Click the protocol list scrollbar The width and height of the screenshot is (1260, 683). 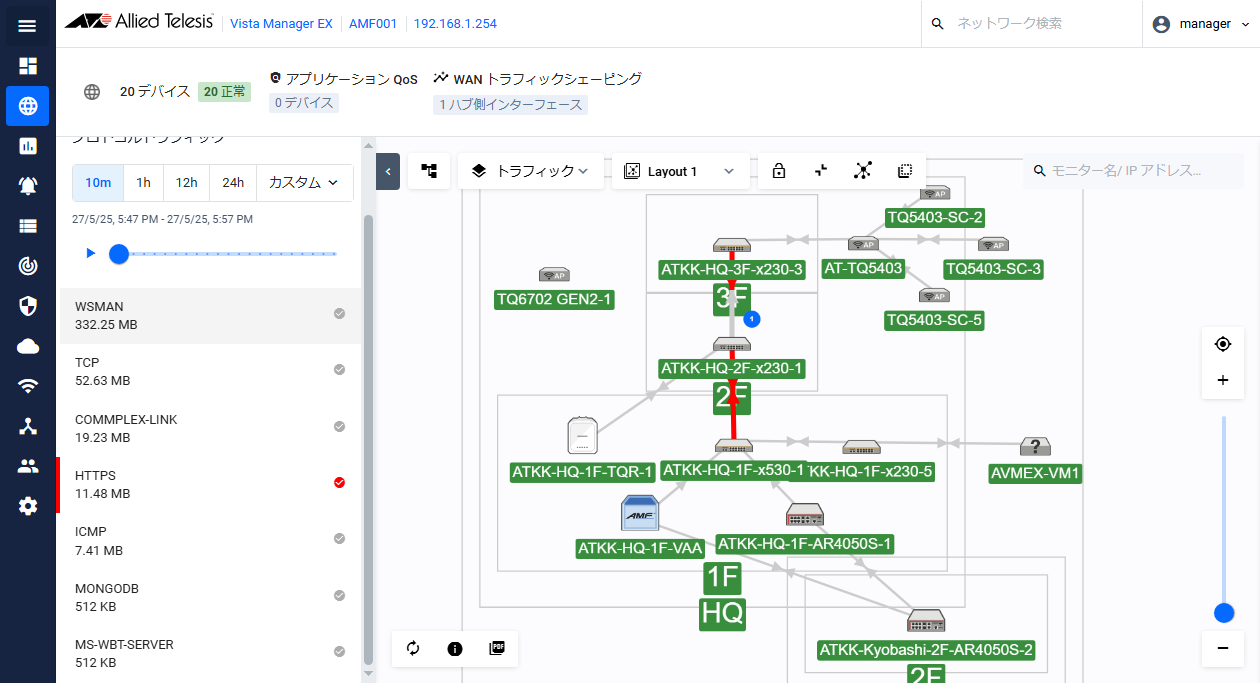pyautogui.click(x=367, y=440)
